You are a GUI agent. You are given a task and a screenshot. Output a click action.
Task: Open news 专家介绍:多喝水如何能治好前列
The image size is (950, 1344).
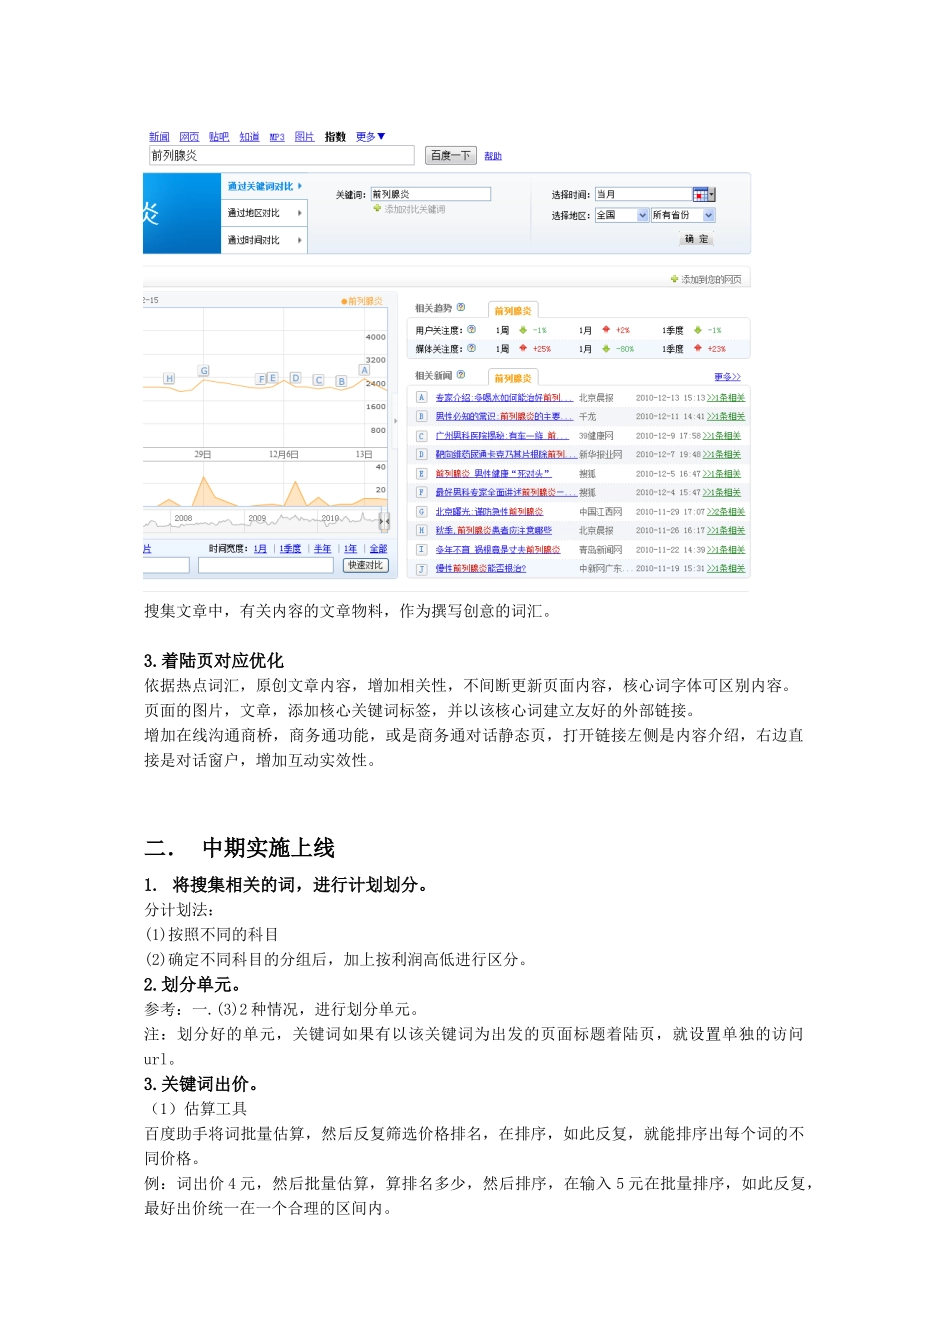point(504,398)
